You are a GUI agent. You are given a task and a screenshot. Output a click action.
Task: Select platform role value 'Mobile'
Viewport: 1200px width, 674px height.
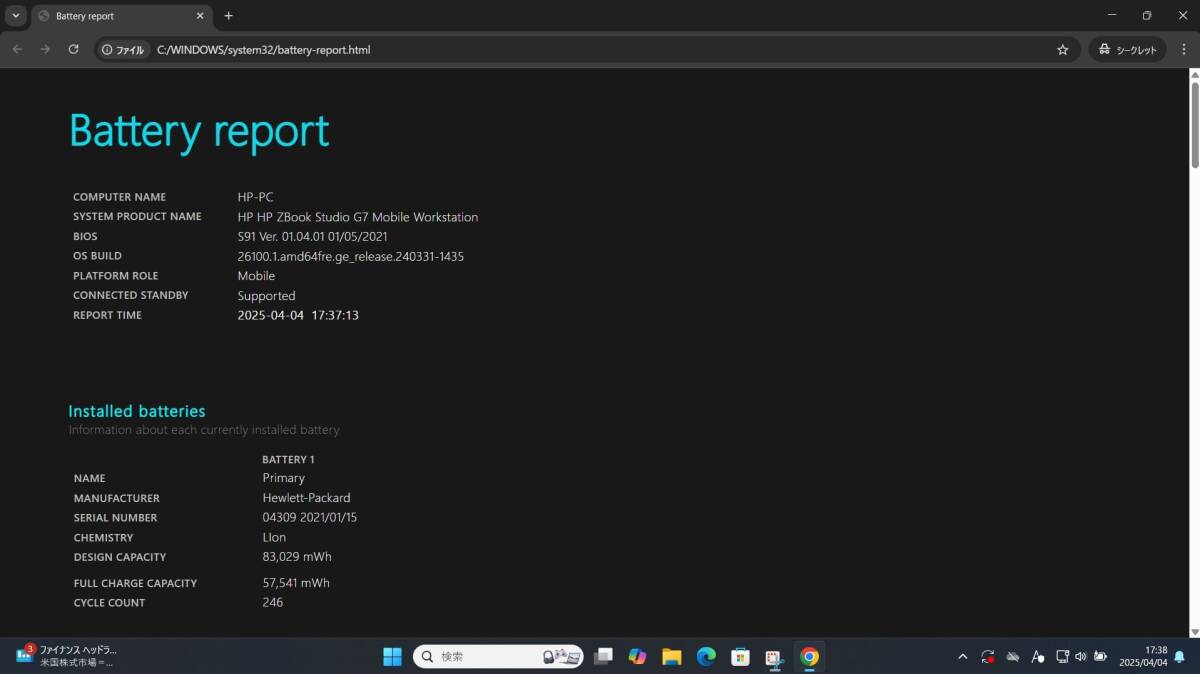click(256, 276)
